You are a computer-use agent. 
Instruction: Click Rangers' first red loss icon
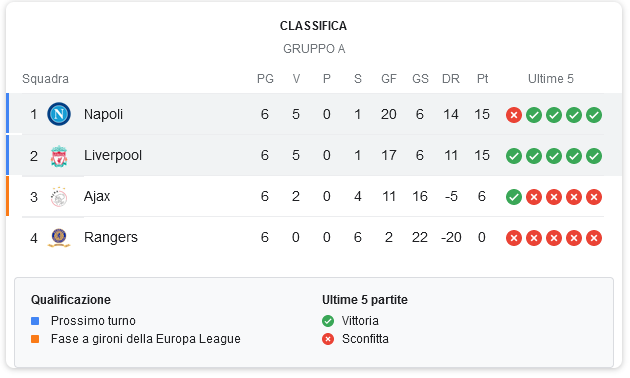[x=514, y=238]
